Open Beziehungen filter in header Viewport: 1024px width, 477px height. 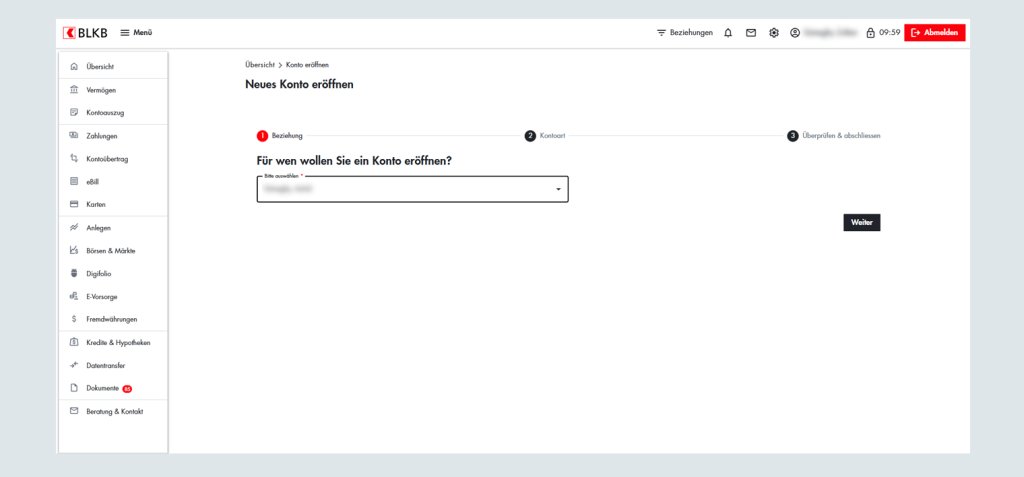(x=684, y=33)
